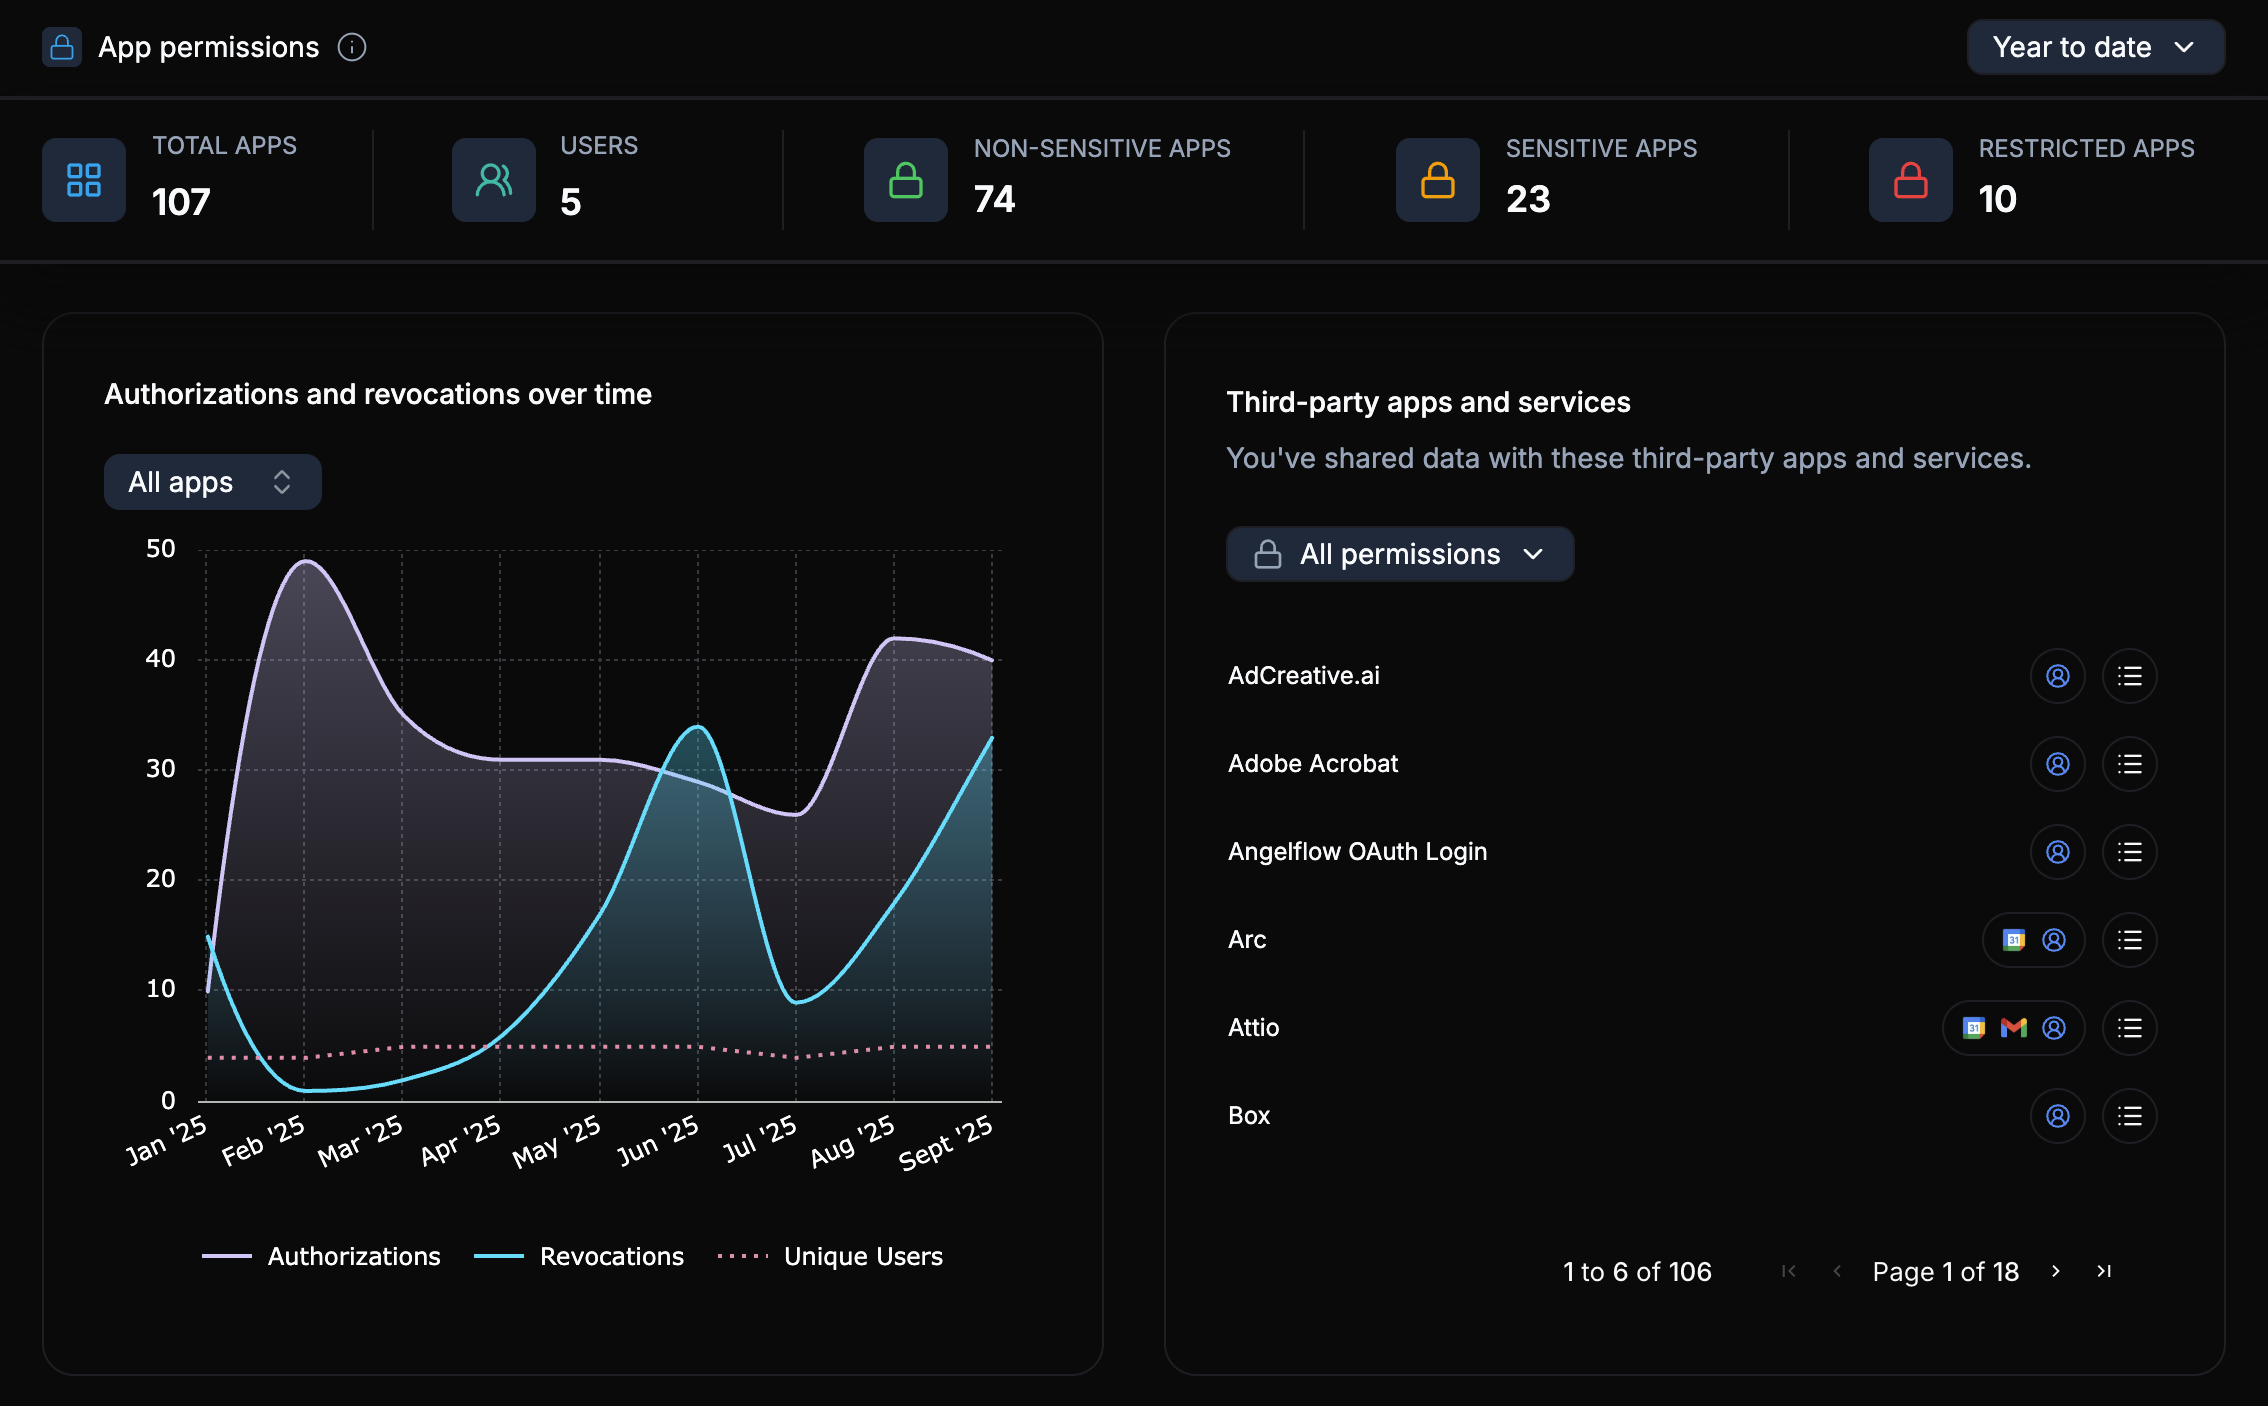Select Adobe Acrobat in the apps list
The width and height of the screenshot is (2268, 1406).
(x=1313, y=763)
